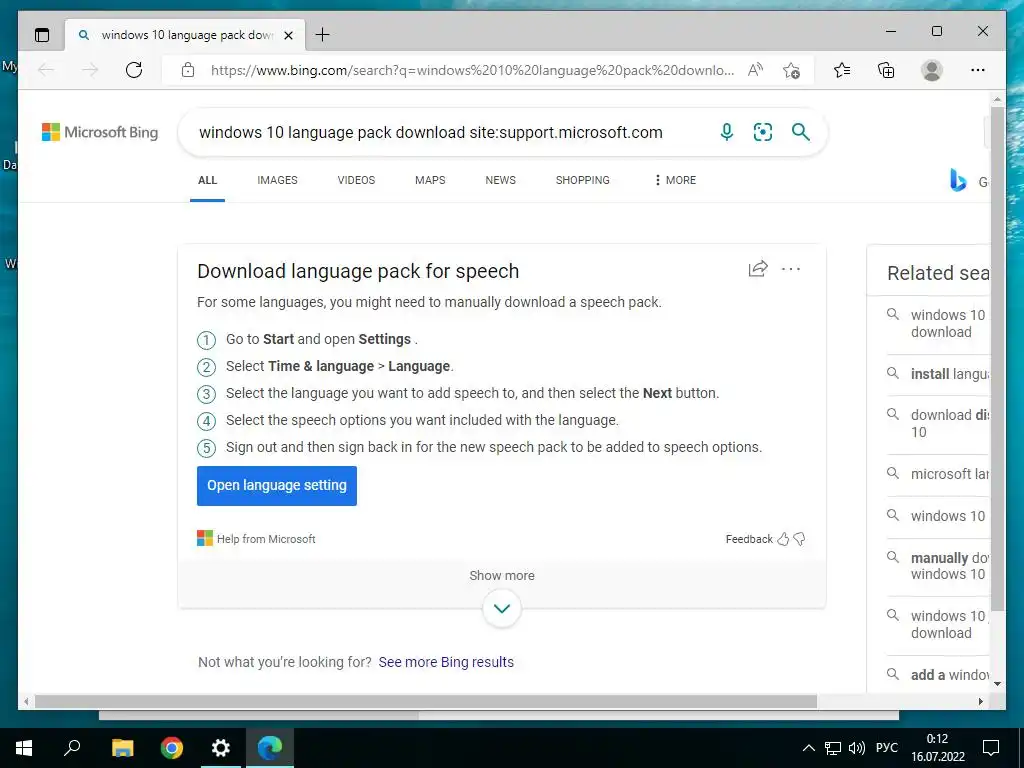Close the windows 10 language pack tab
The width and height of the screenshot is (1024, 768).
pyautogui.click(x=288, y=35)
